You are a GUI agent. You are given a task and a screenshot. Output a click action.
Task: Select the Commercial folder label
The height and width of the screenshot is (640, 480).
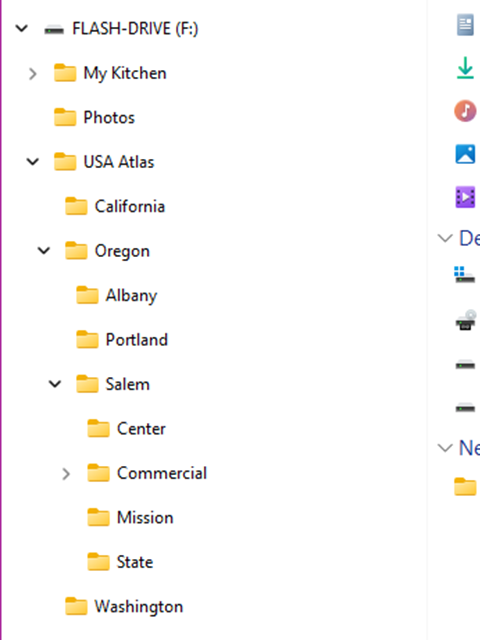click(x=162, y=473)
